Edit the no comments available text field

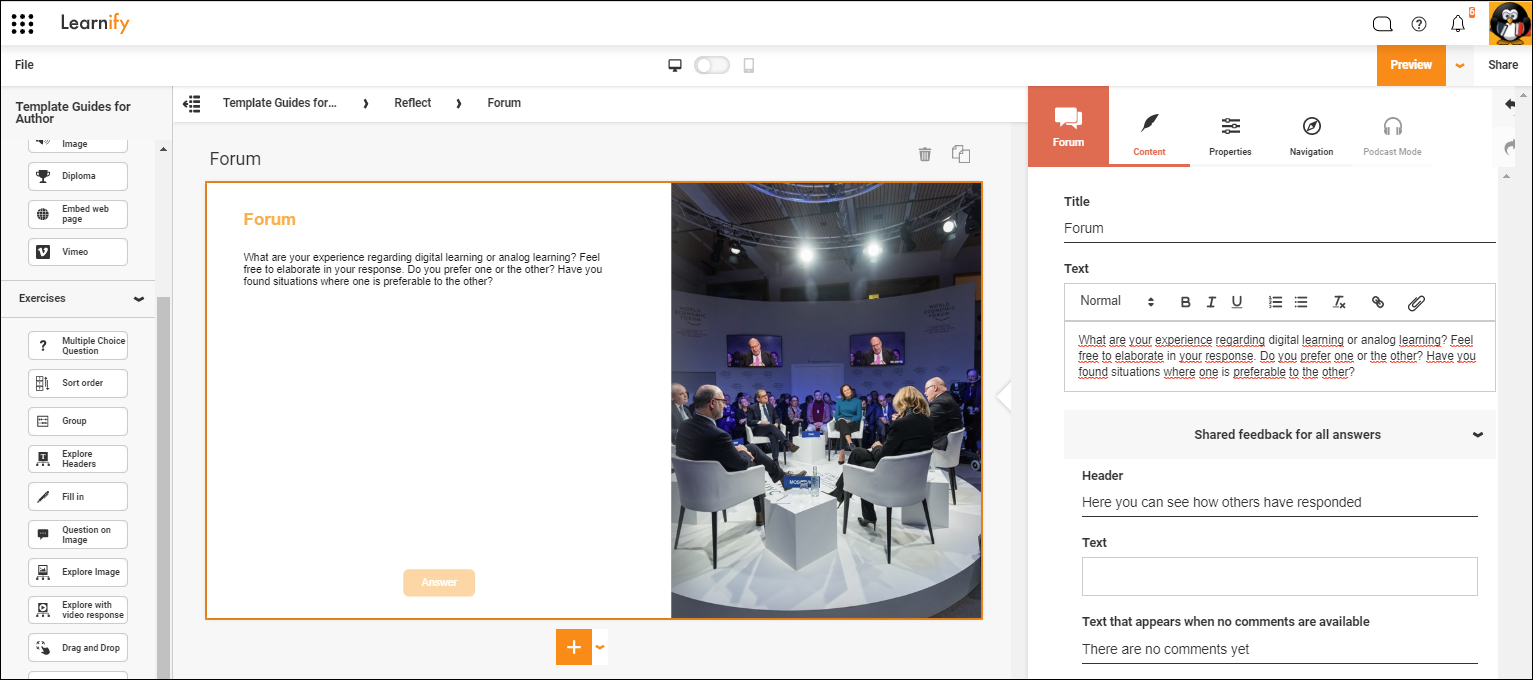tap(1280, 649)
